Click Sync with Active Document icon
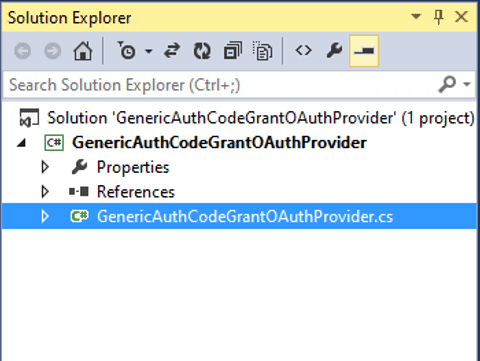The height and width of the screenshot is (361, 480). (172, 51)
